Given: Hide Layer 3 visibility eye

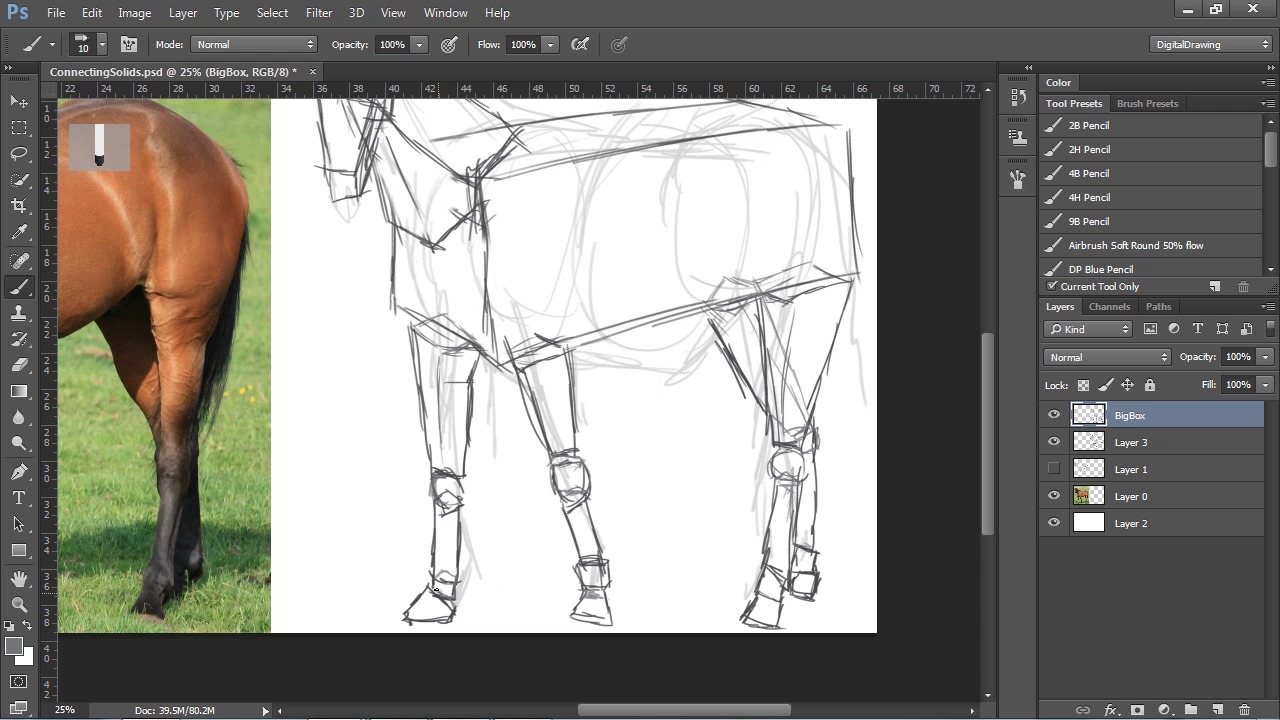Looking at the screenshot, I should (x=1054, y=442).
